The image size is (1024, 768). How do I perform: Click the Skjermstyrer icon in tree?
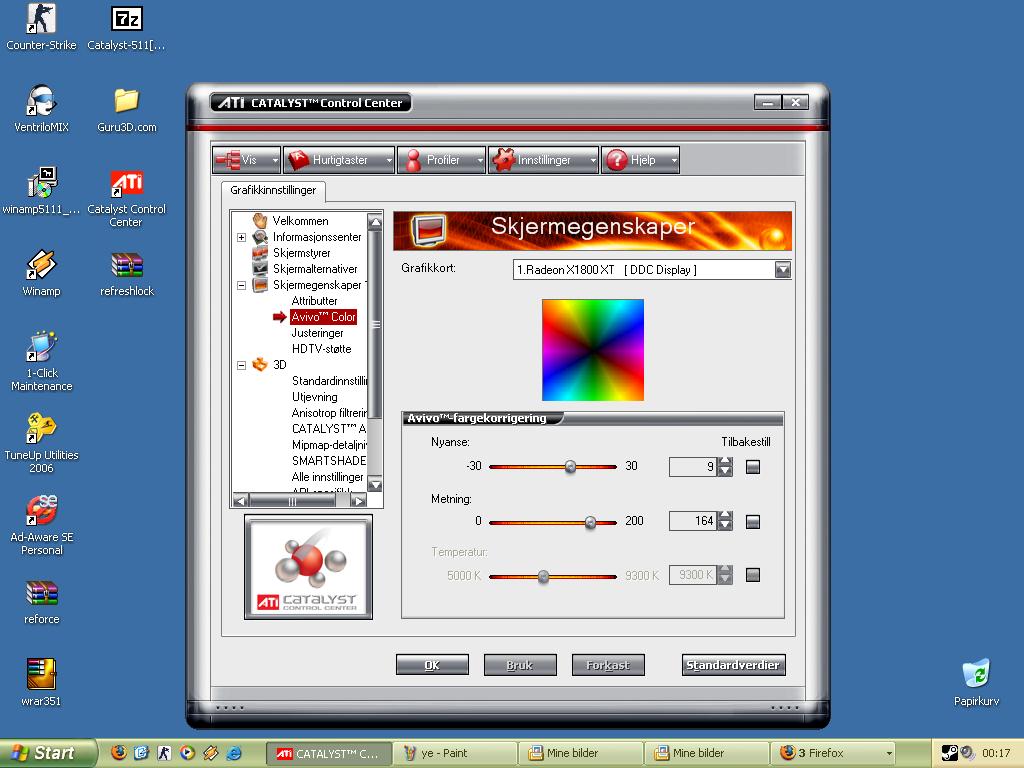260,252
